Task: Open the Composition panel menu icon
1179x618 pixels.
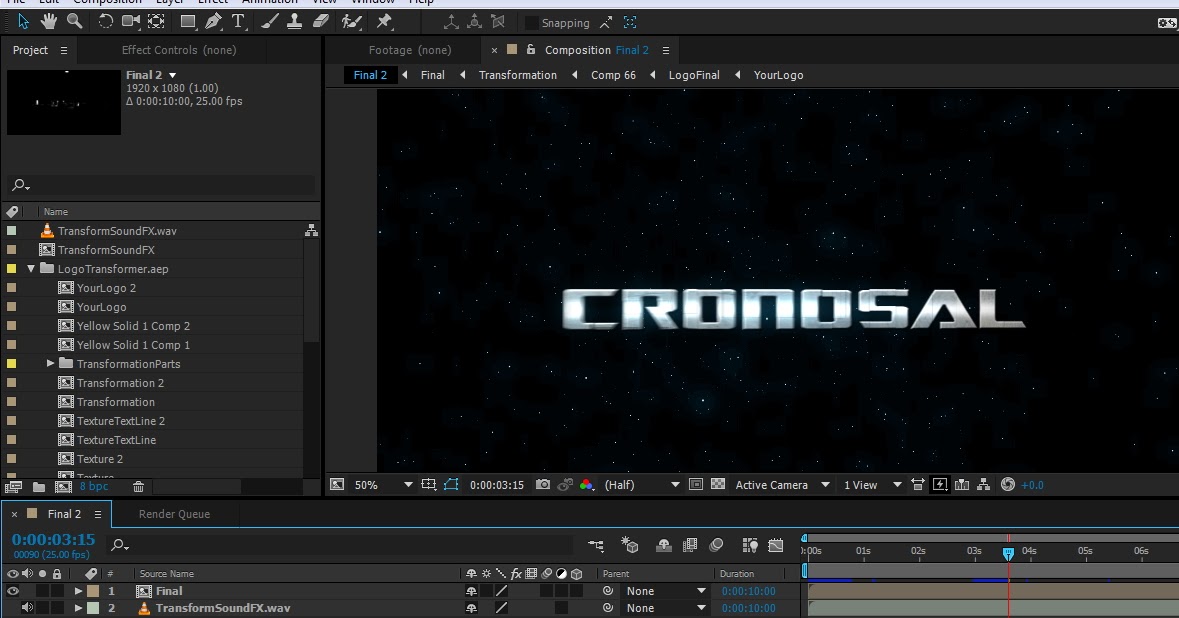Action: pyautogui.click(x=665, y=50)
